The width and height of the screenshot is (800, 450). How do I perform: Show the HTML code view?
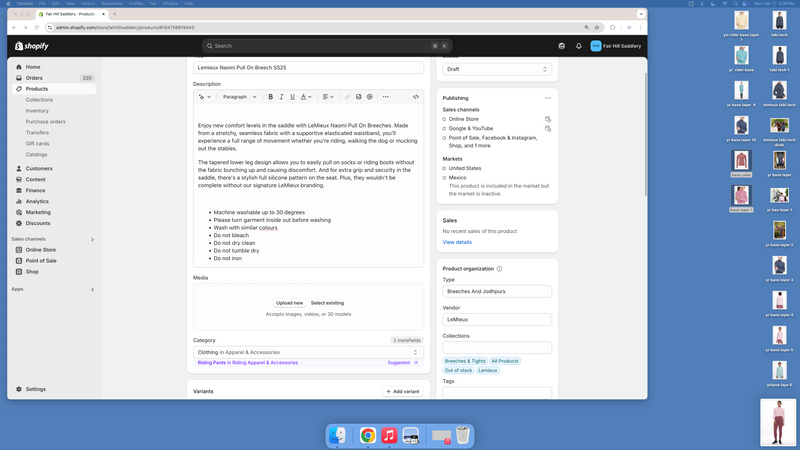point(416,97)
